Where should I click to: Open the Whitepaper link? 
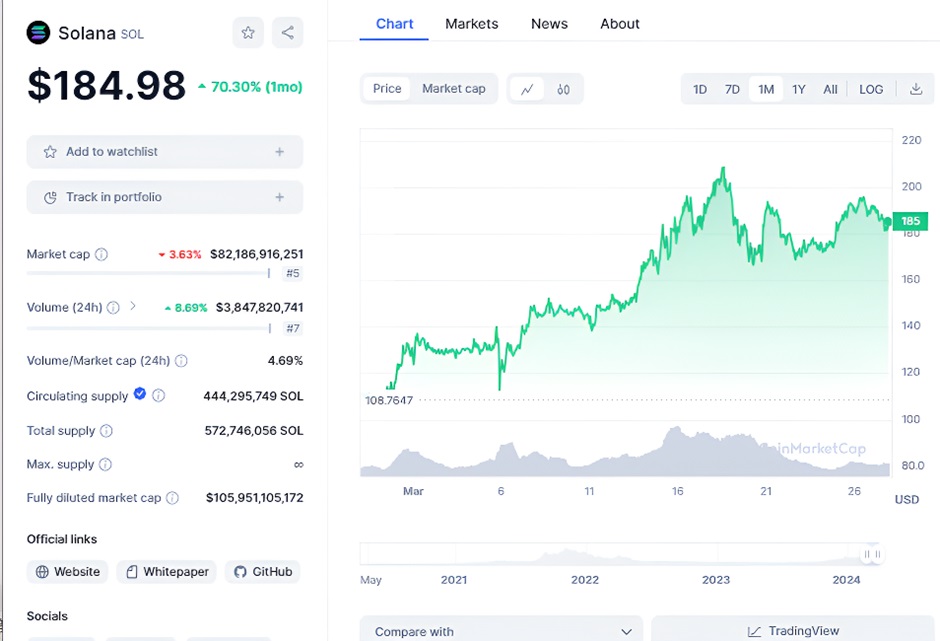point(167,572)
